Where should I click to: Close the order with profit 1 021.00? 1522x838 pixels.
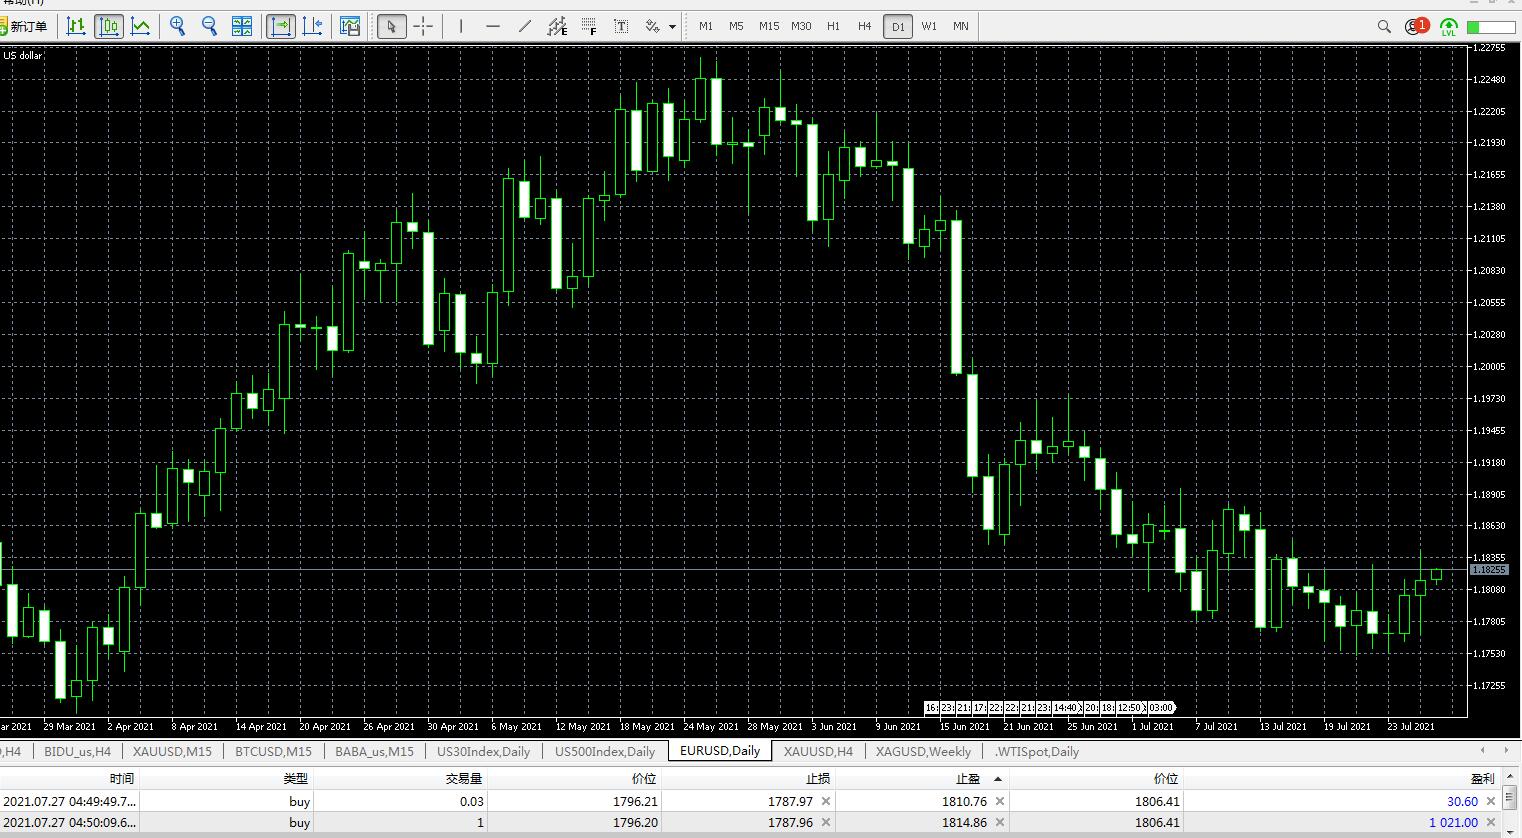click(x=1492, y=823)
